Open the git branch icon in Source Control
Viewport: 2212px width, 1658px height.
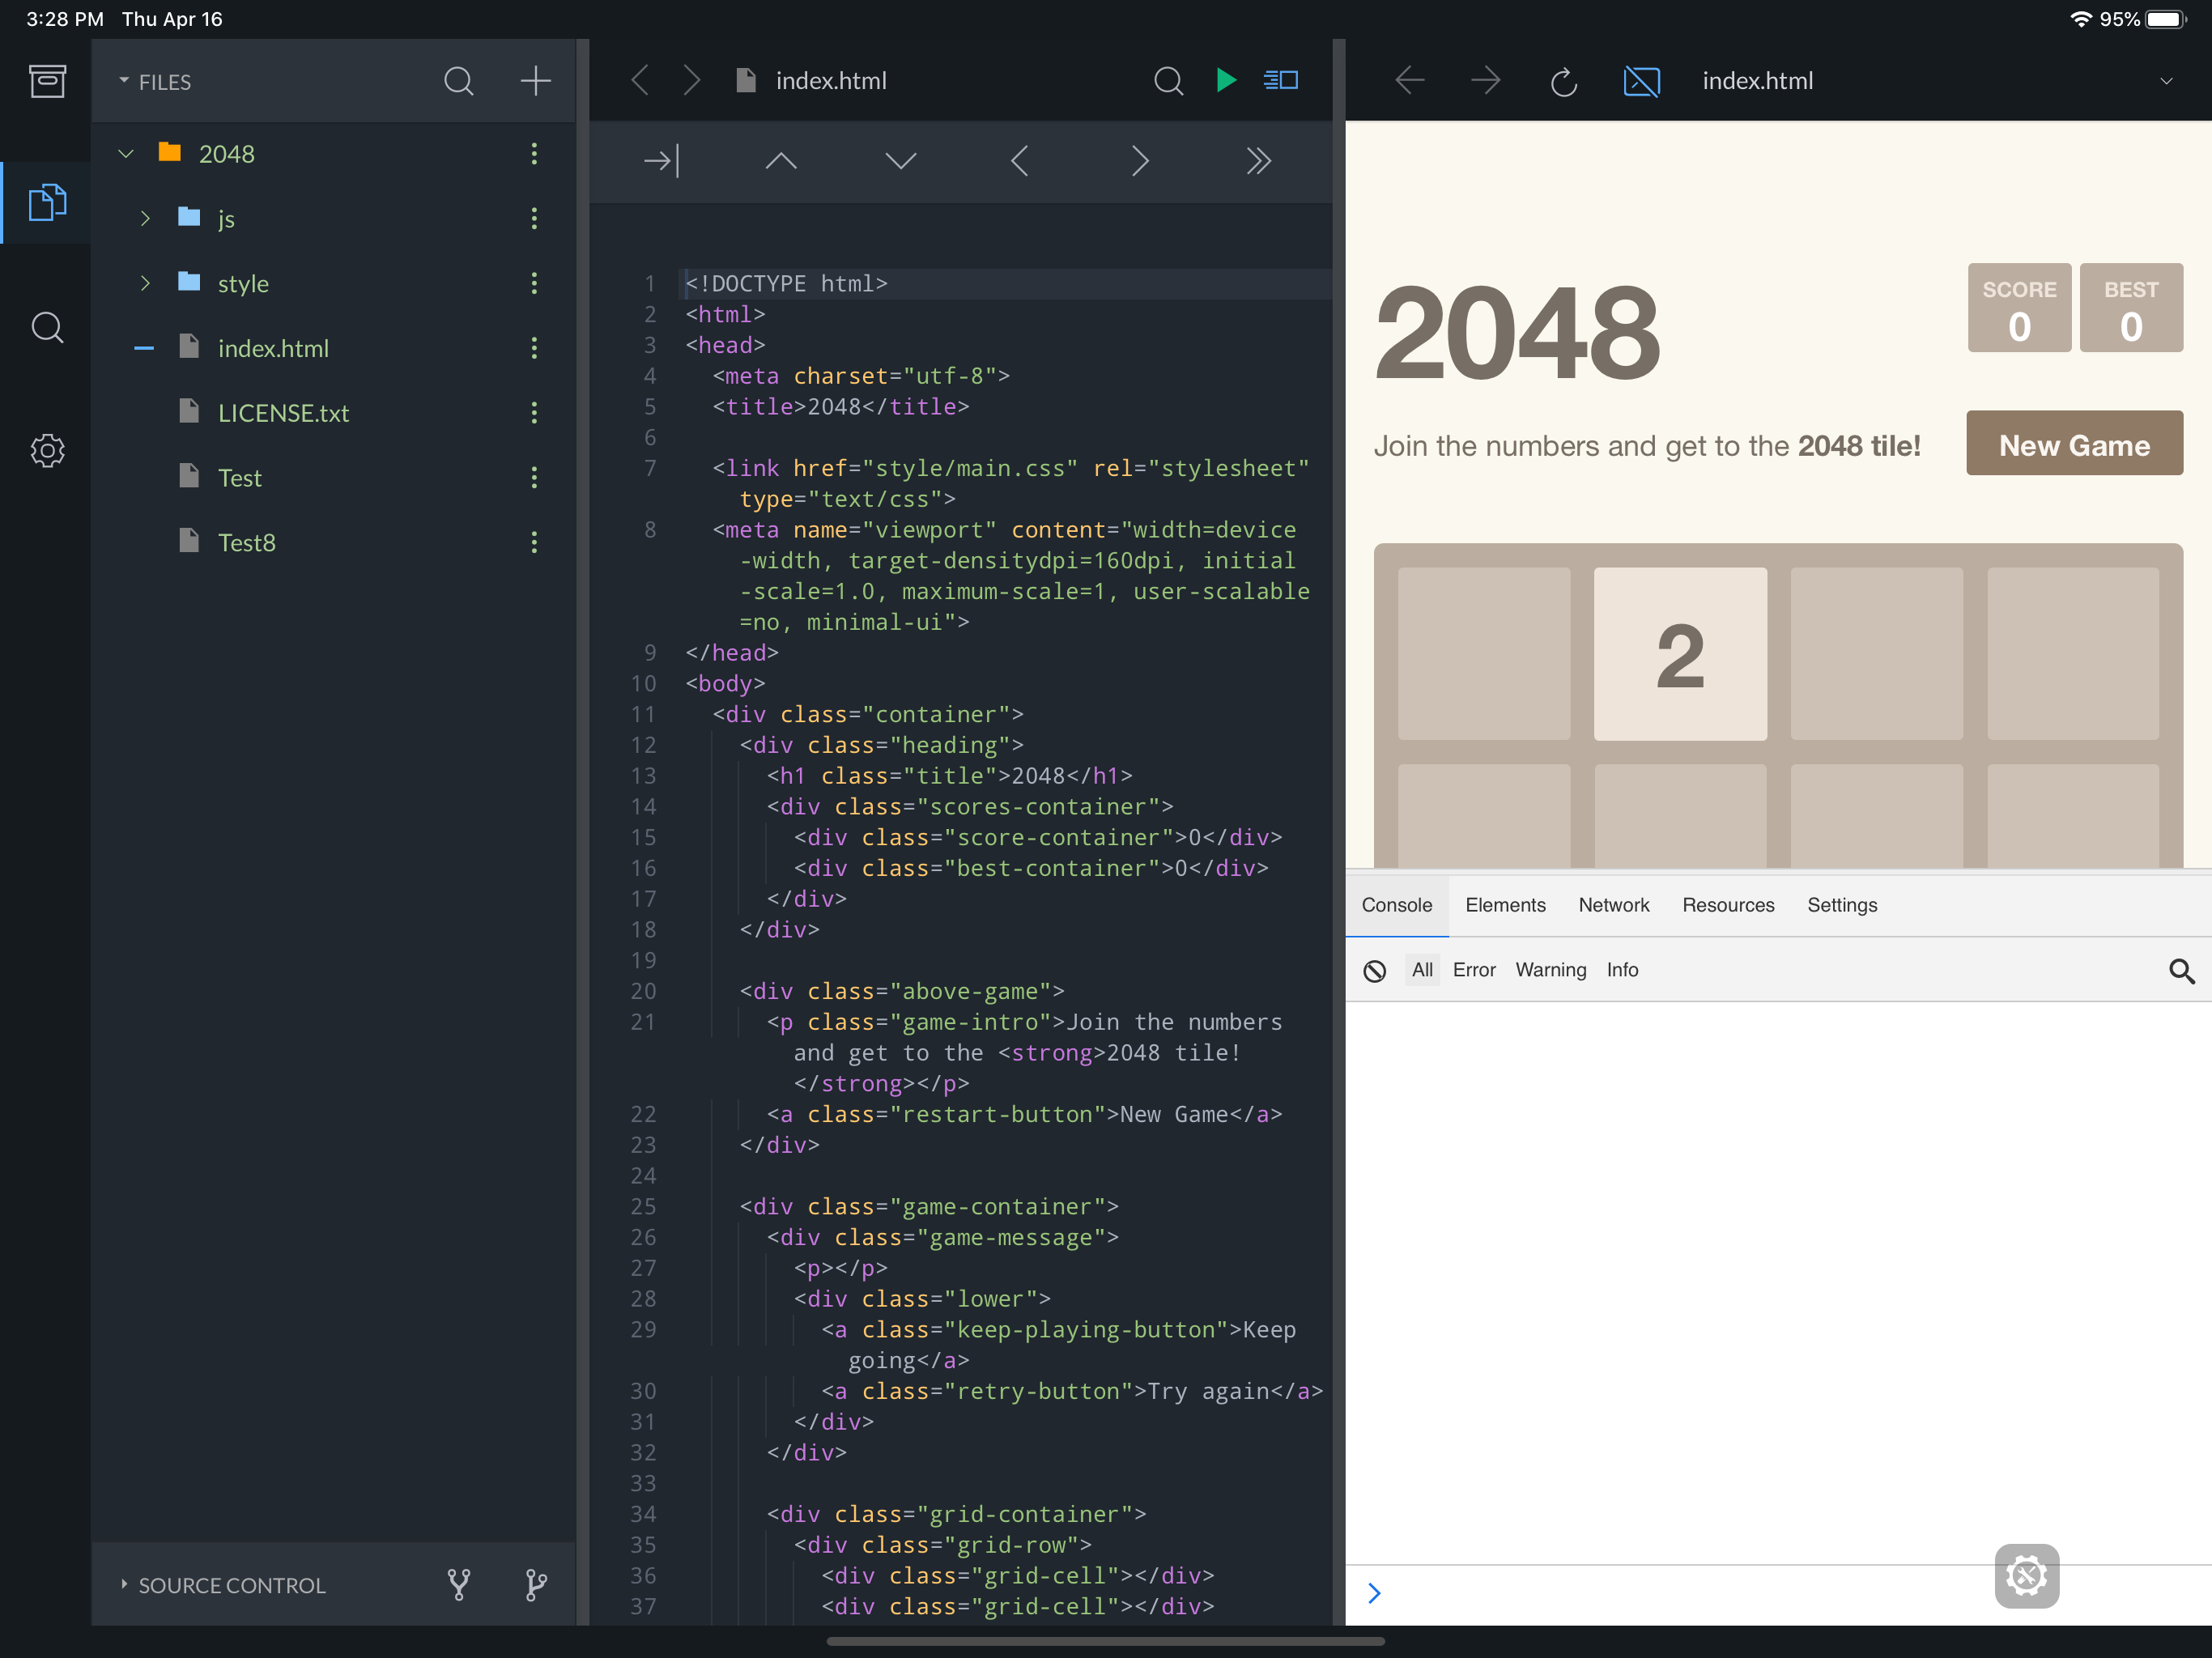tap(536, 1584)
